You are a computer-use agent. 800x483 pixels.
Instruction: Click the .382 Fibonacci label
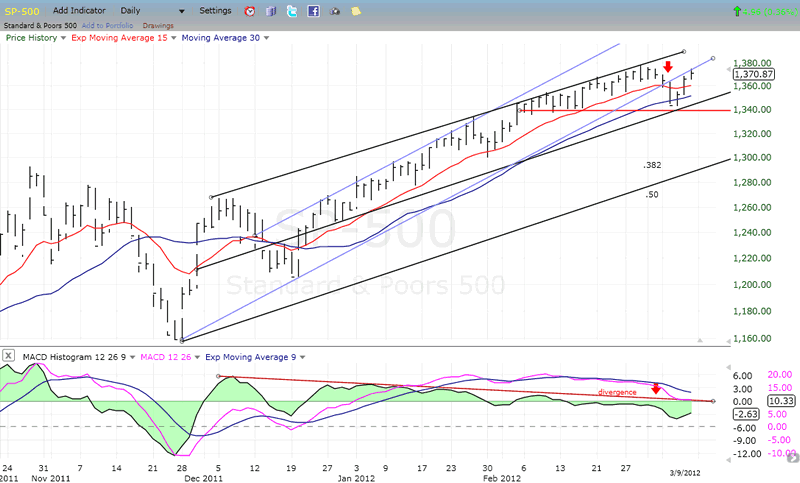[x=652, y=165]
